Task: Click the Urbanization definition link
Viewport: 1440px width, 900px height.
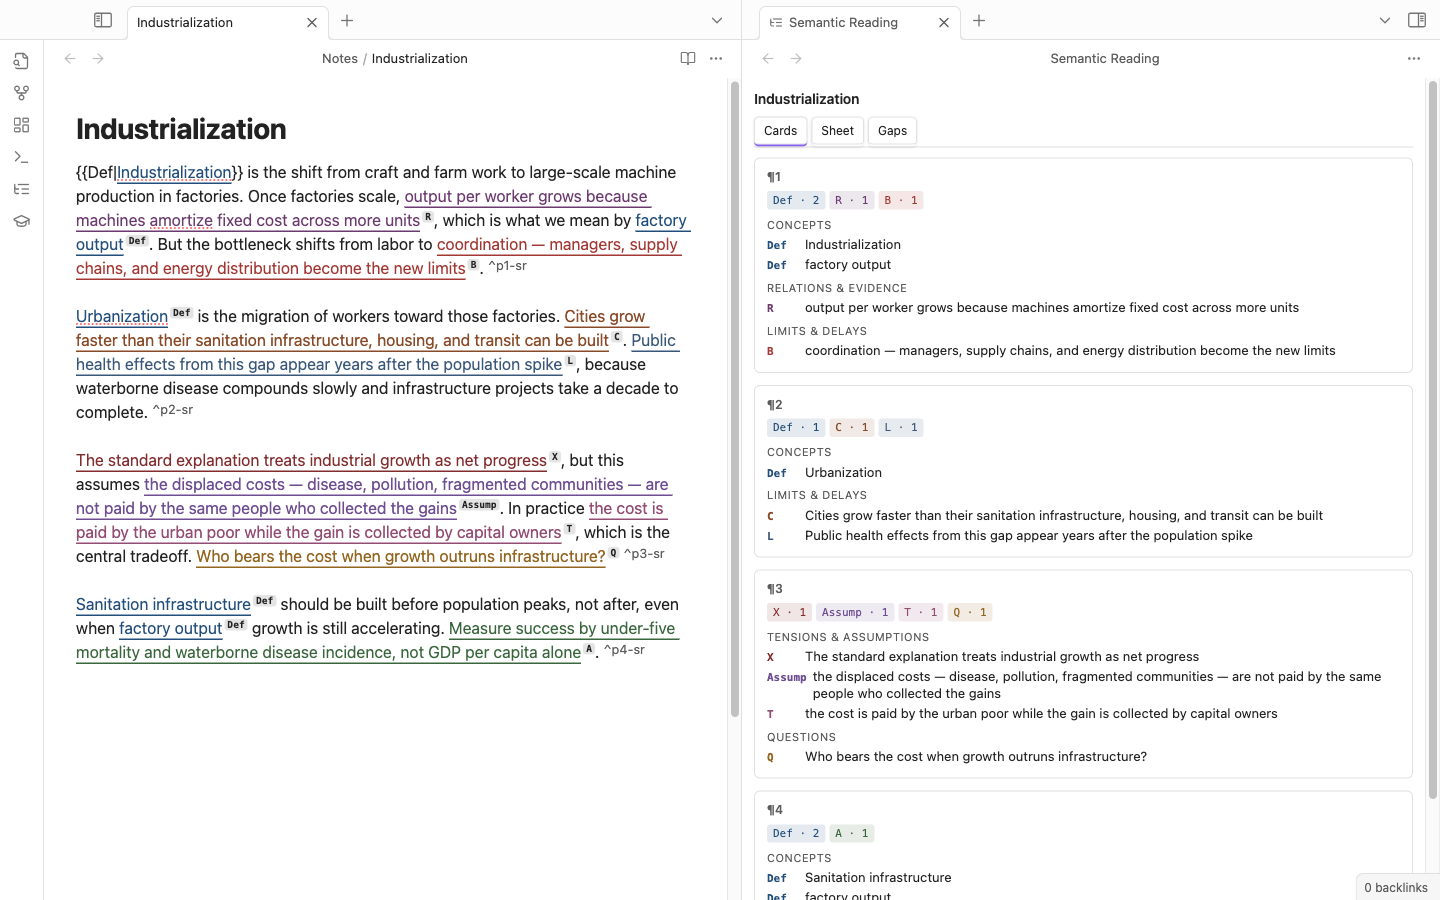Action: [x=122, y=317]
